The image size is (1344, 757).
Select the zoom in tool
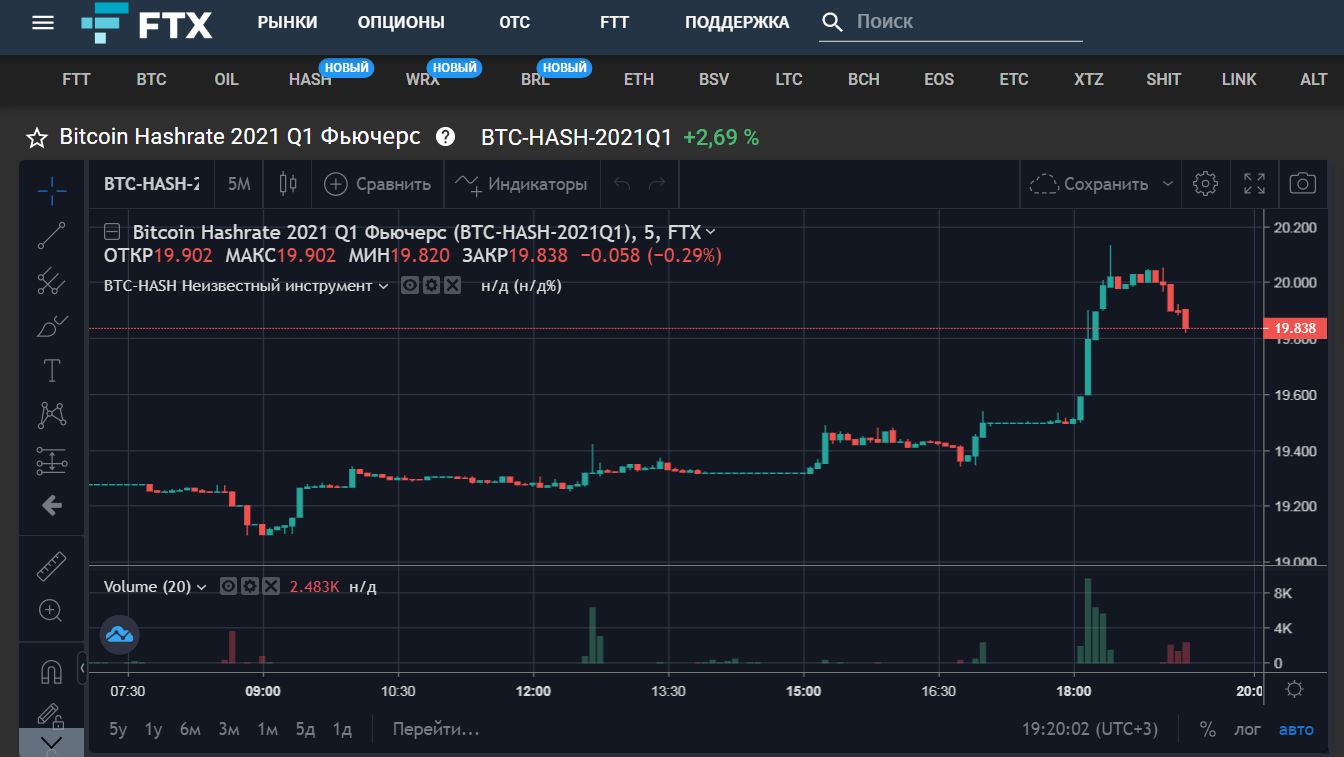(52, 610)
